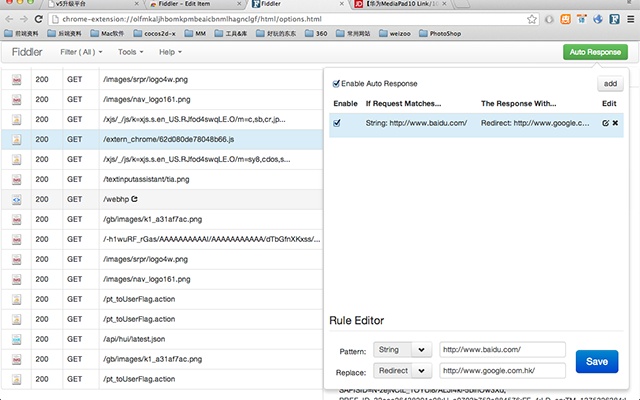Switch to the Fiddler browser tab
This screenshot has width=640, height=400.
(297, 4)
